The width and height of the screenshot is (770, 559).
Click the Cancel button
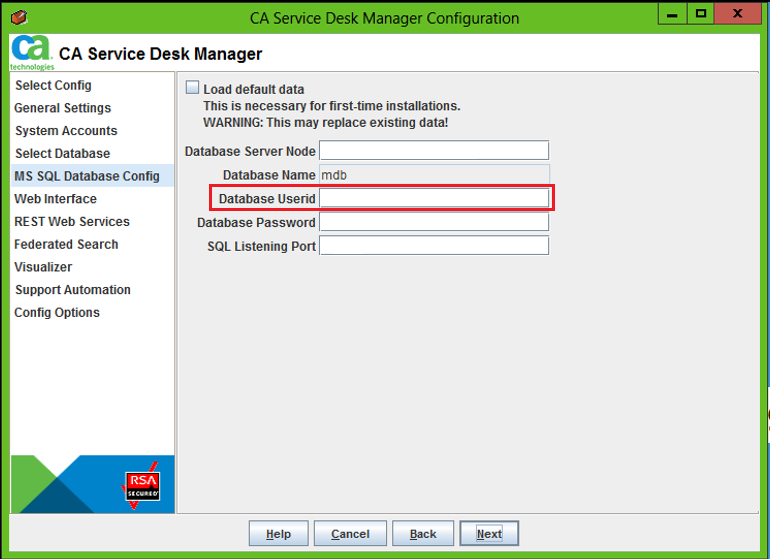point(350,533)
